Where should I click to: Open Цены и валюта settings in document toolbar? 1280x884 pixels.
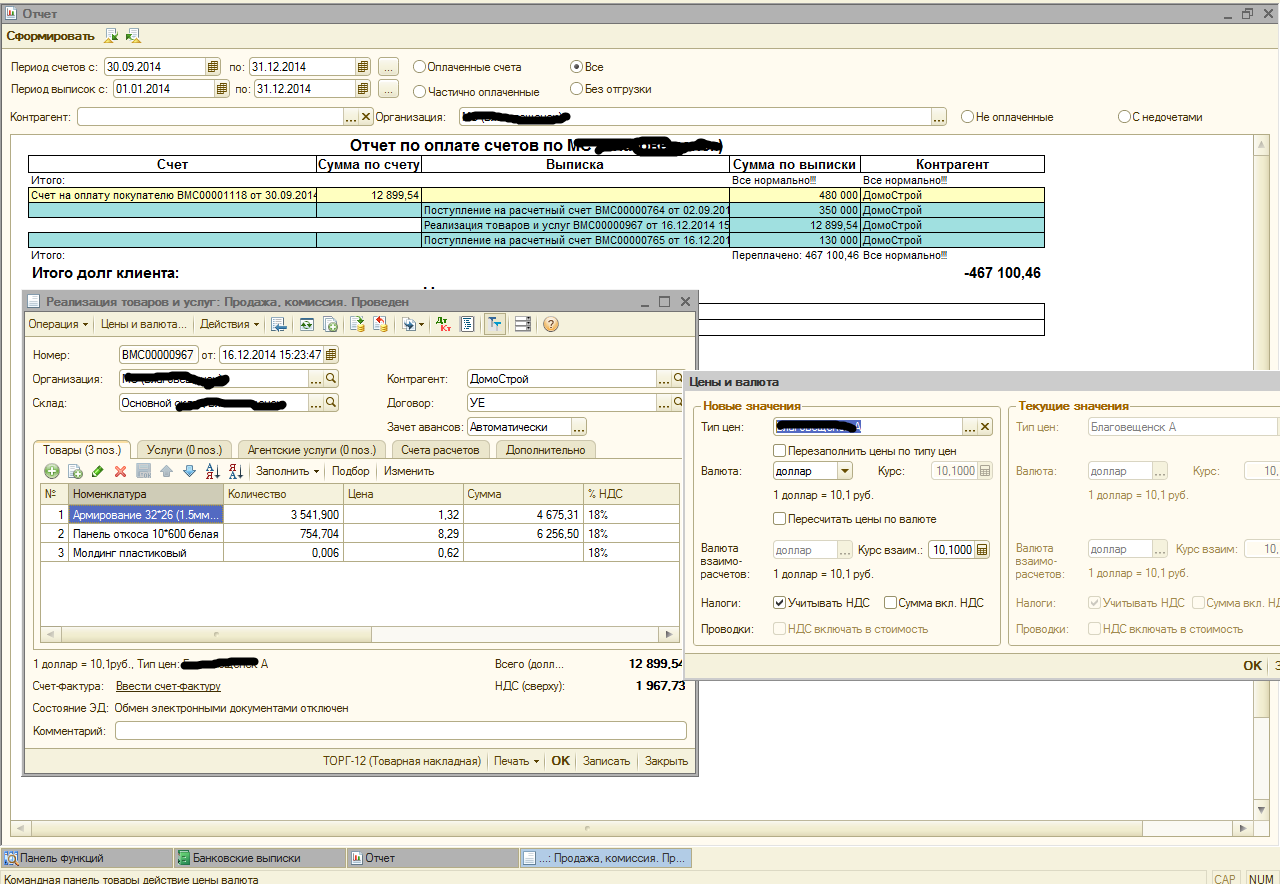pyautogui.click(x=144, y=324)
